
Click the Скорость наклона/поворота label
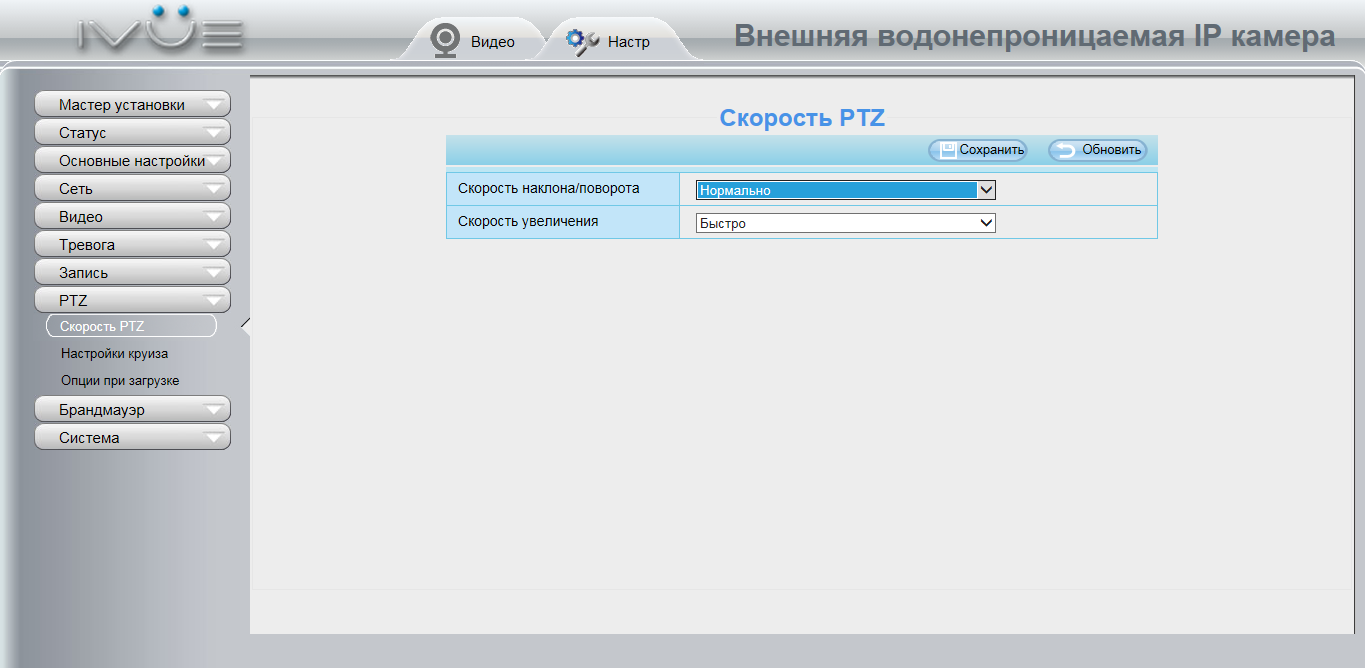(x=548, y=188)
